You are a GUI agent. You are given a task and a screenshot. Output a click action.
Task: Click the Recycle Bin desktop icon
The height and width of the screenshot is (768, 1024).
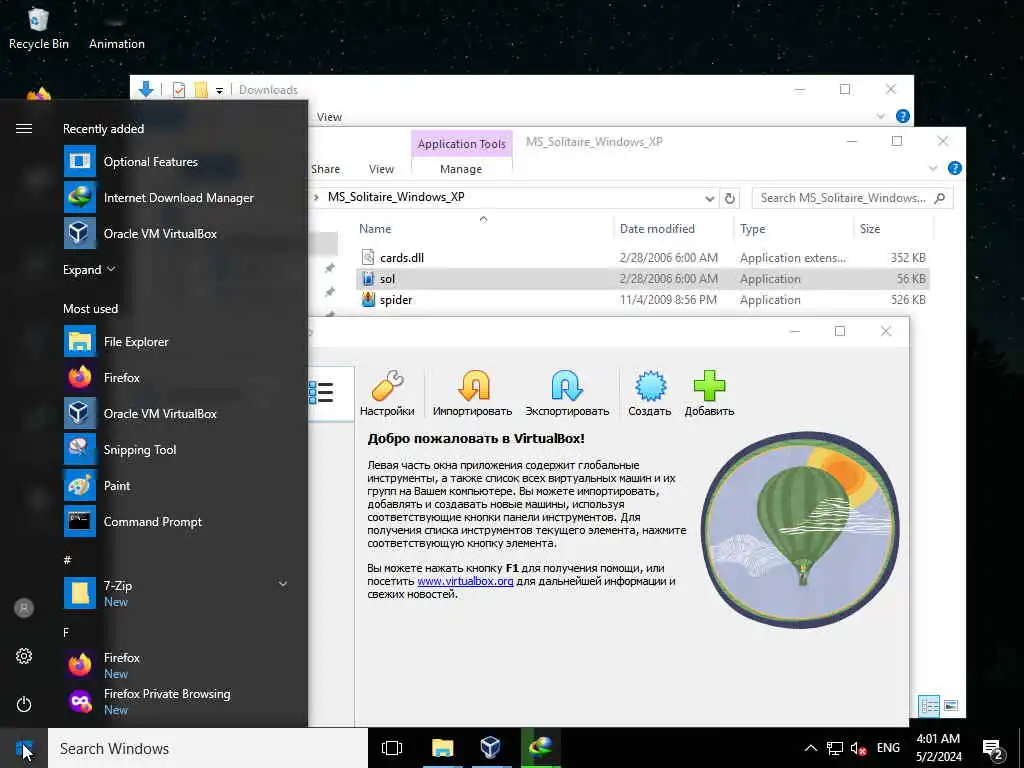pyautogui.click(x=39, y=28)
